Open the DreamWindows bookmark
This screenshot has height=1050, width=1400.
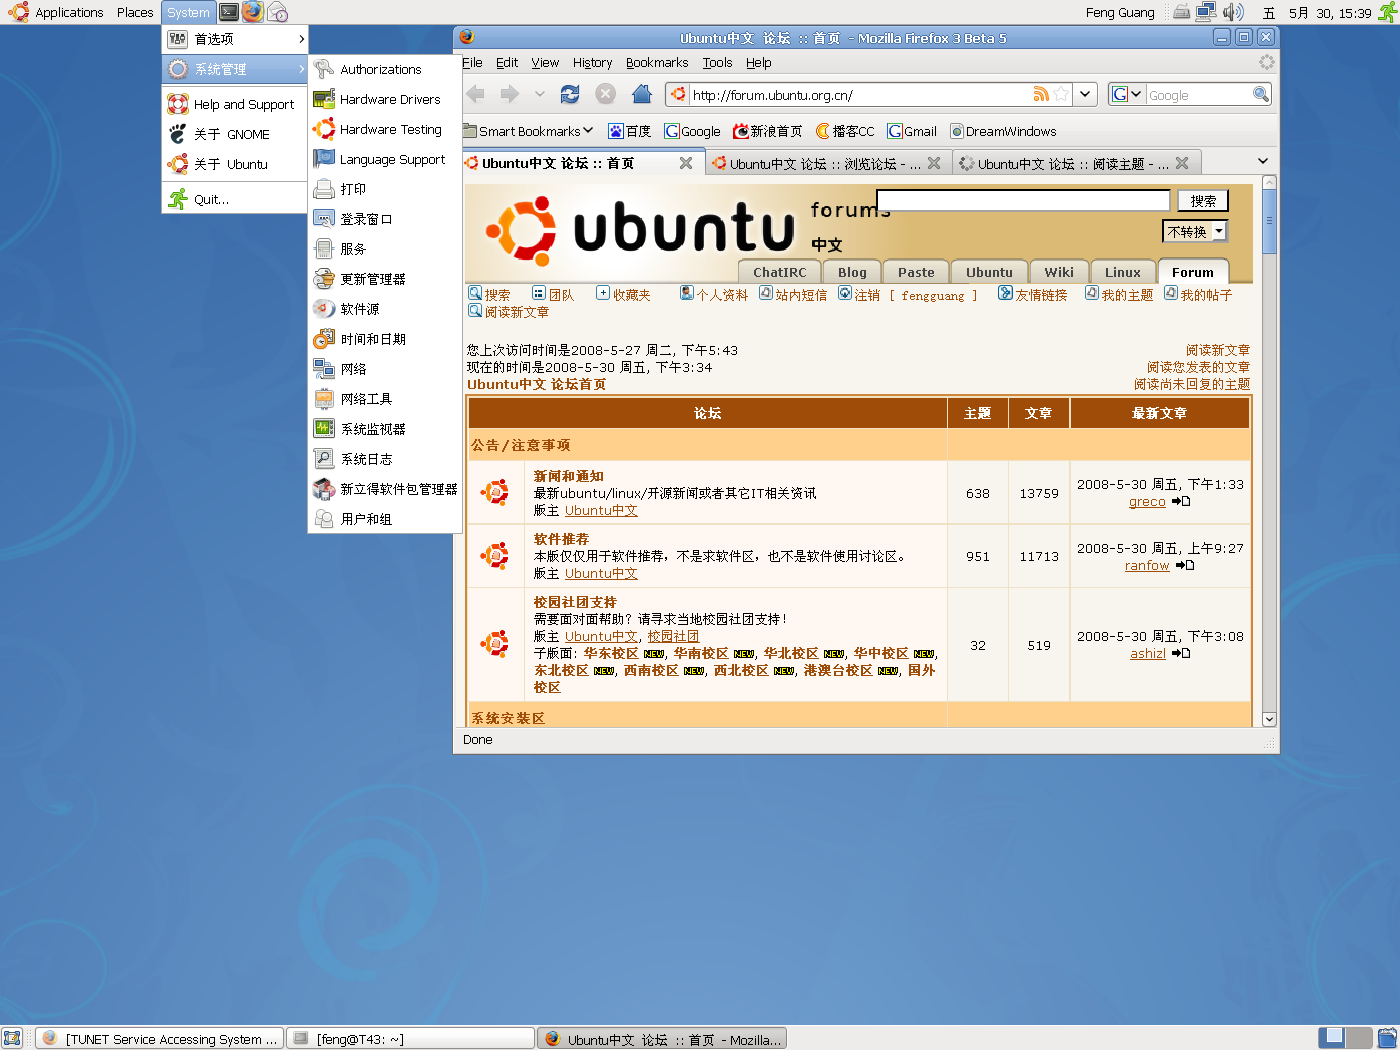point(1003,131)
